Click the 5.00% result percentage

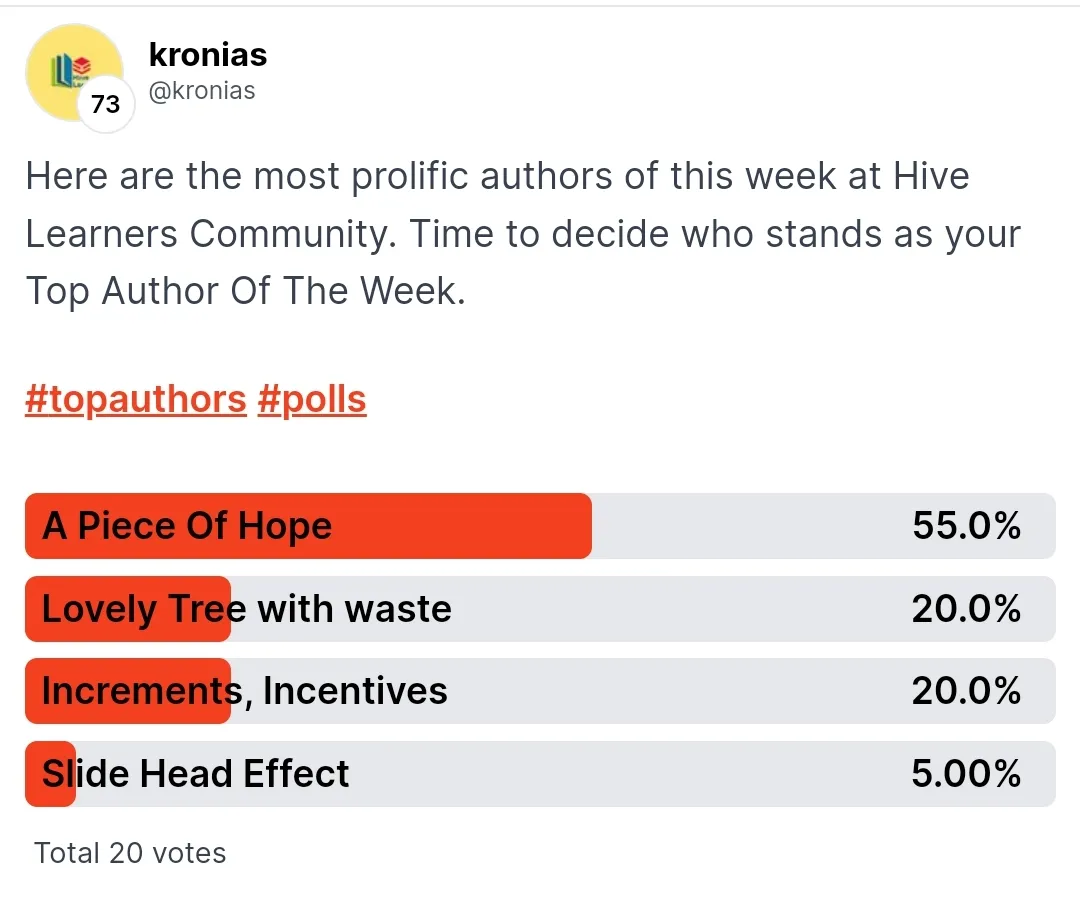[966, 774]
